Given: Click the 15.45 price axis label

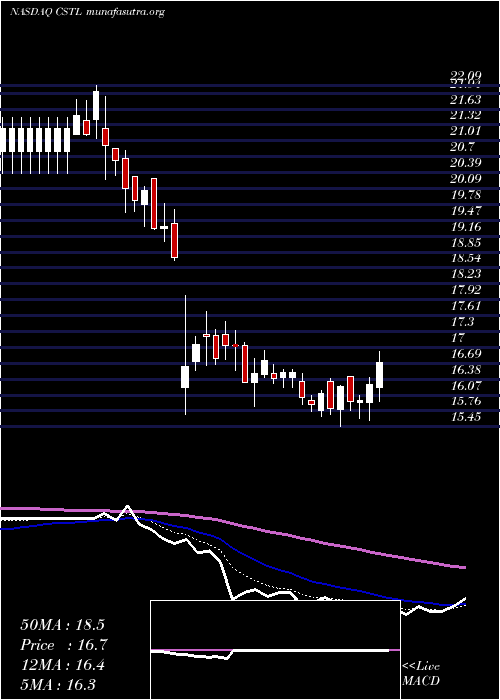Looking at the screenshot, I should click(465, 417).
